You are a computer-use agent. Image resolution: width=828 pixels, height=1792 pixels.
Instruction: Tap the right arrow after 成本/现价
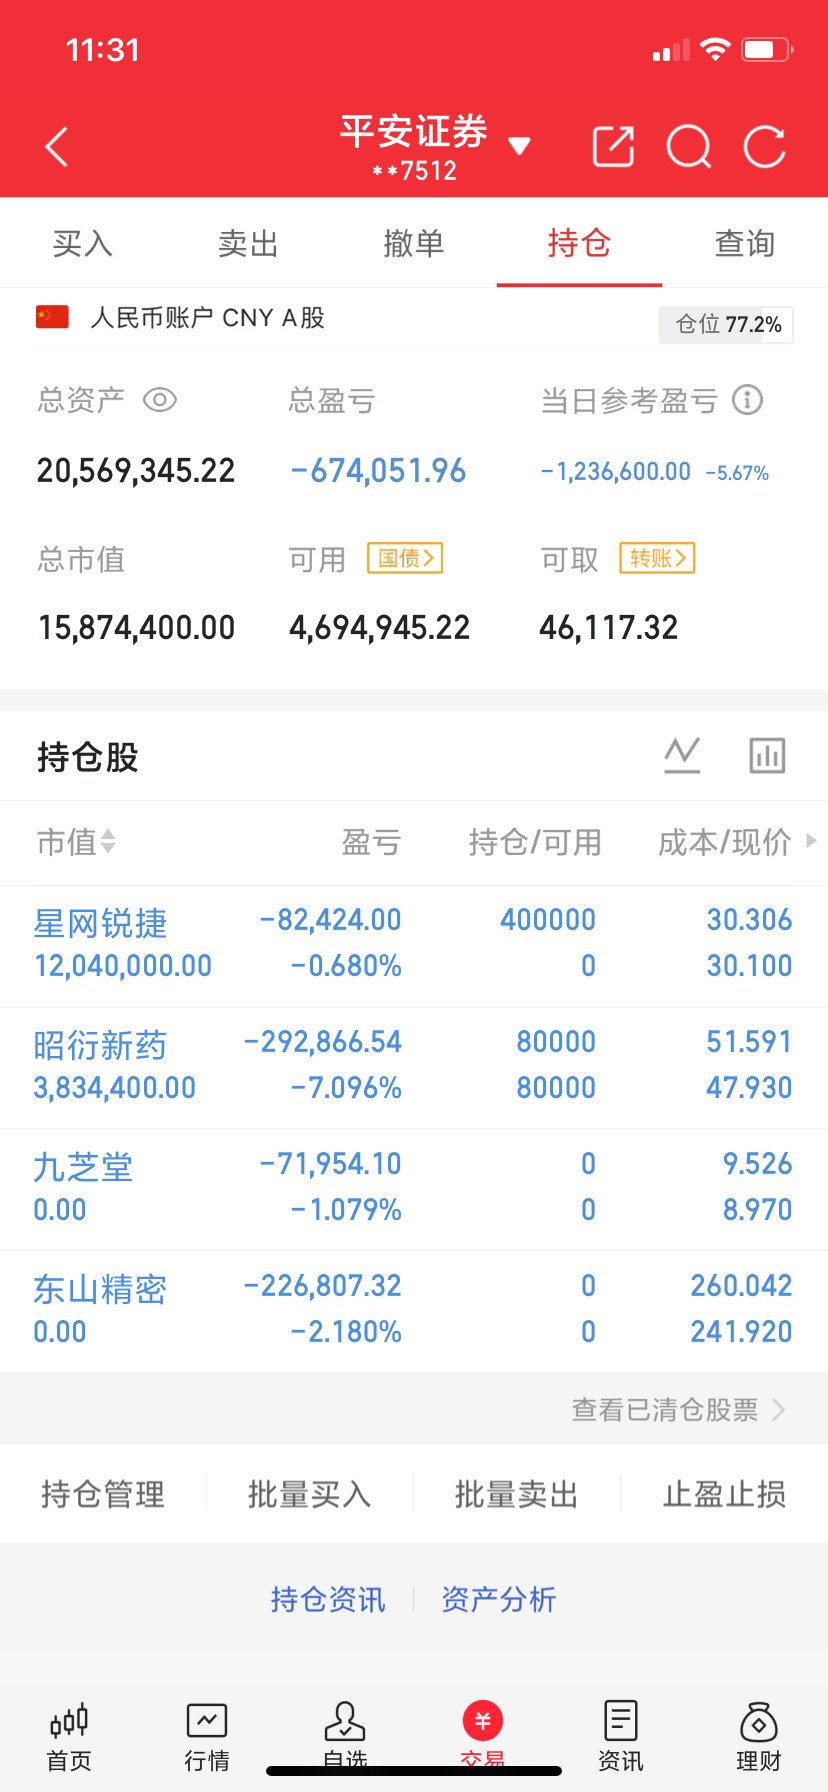pos(811,841)
